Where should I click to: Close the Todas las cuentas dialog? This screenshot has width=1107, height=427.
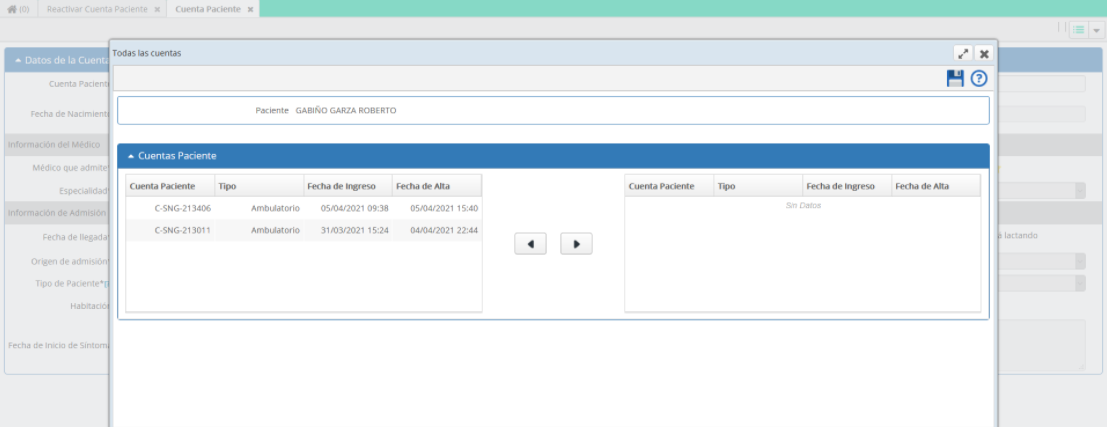(x=983, y=53)
